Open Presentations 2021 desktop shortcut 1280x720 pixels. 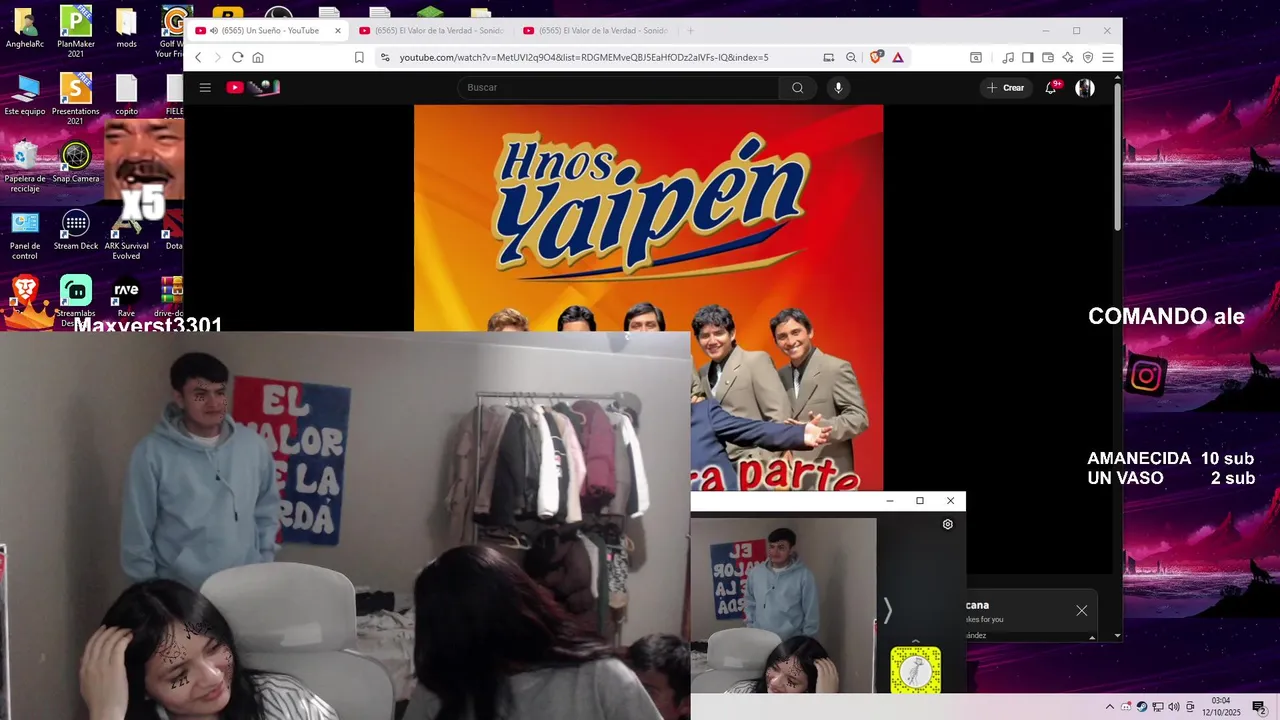click(76, 98)
